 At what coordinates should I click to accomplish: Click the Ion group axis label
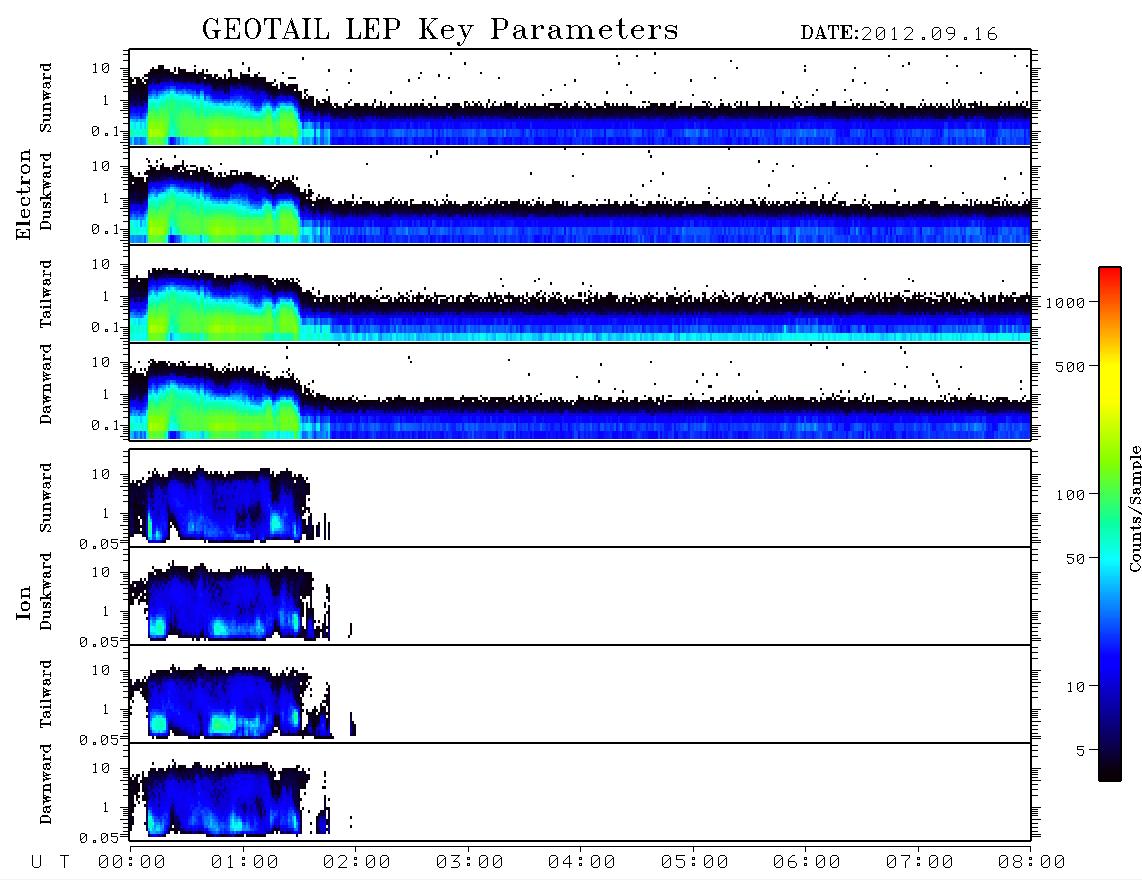click(23, 602)
